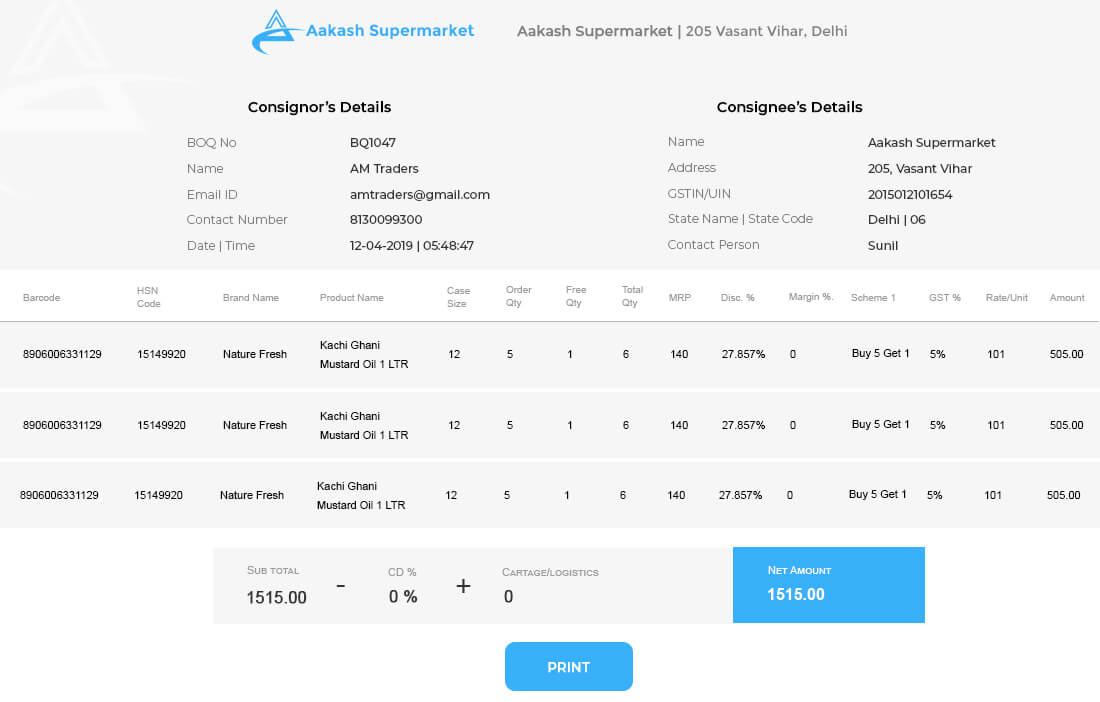1100x702 pixels.
Task: Click the Consignor's Details heading
Action: tap(319, 107)
